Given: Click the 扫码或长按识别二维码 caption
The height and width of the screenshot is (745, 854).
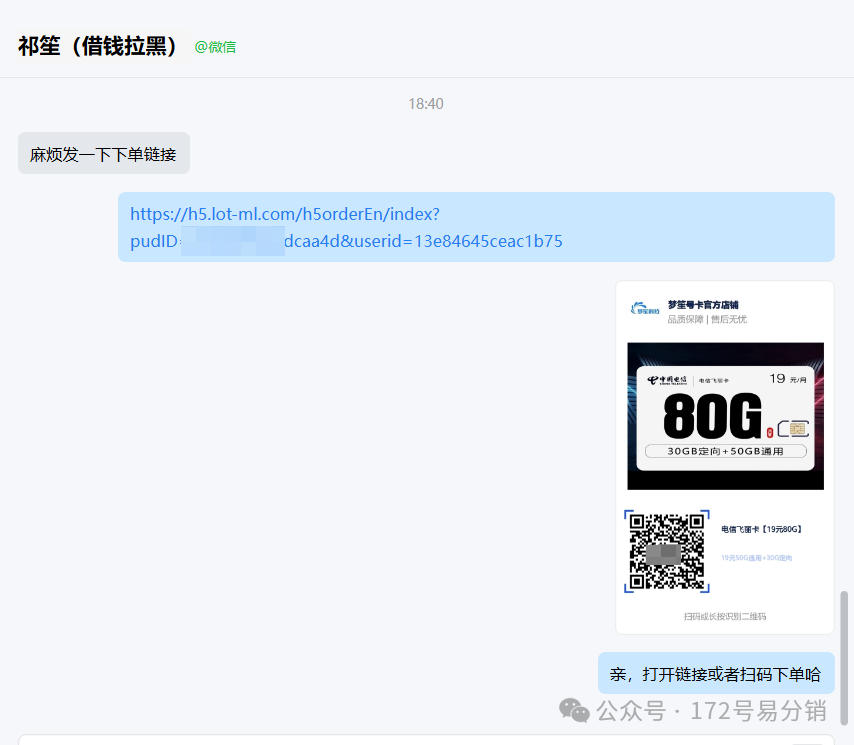Looking at the screenshot, I should click(x=725, y=616).
